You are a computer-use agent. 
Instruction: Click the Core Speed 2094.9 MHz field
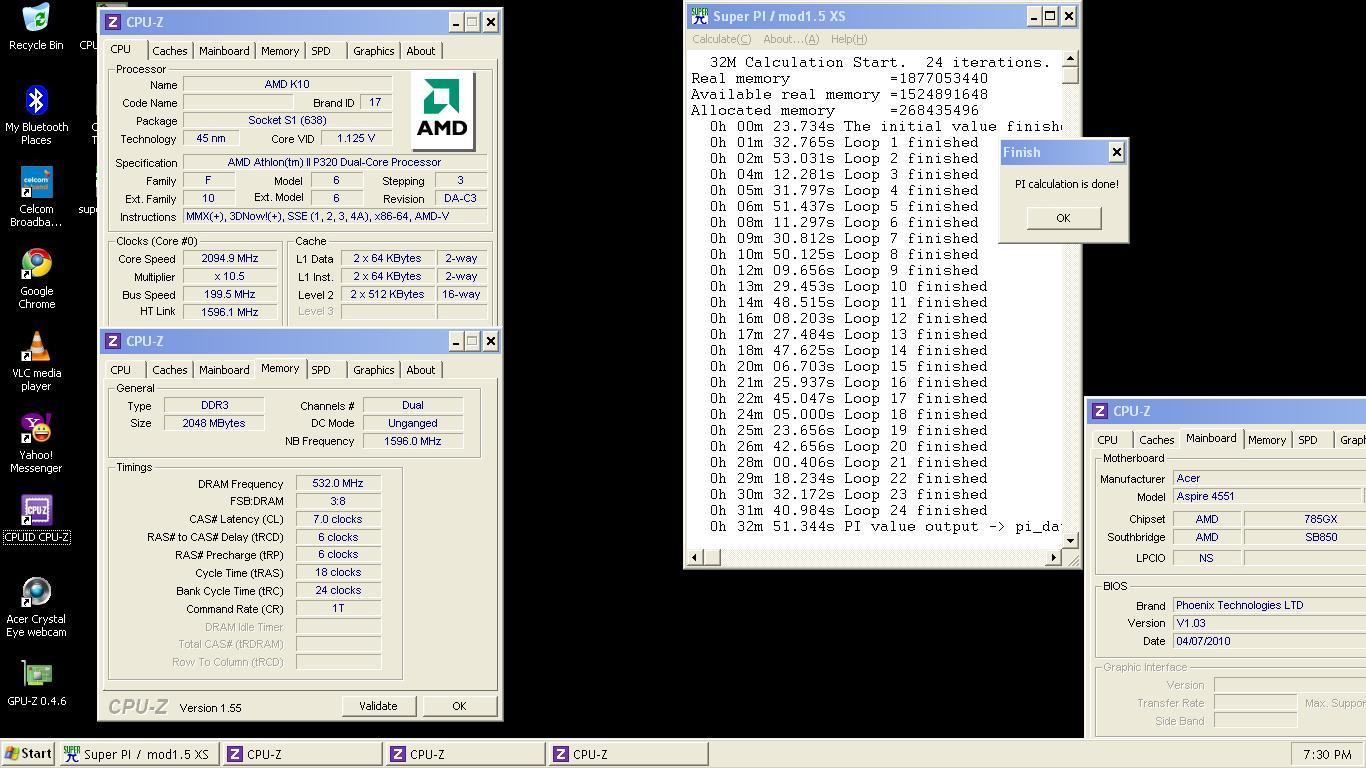[229, 258]
